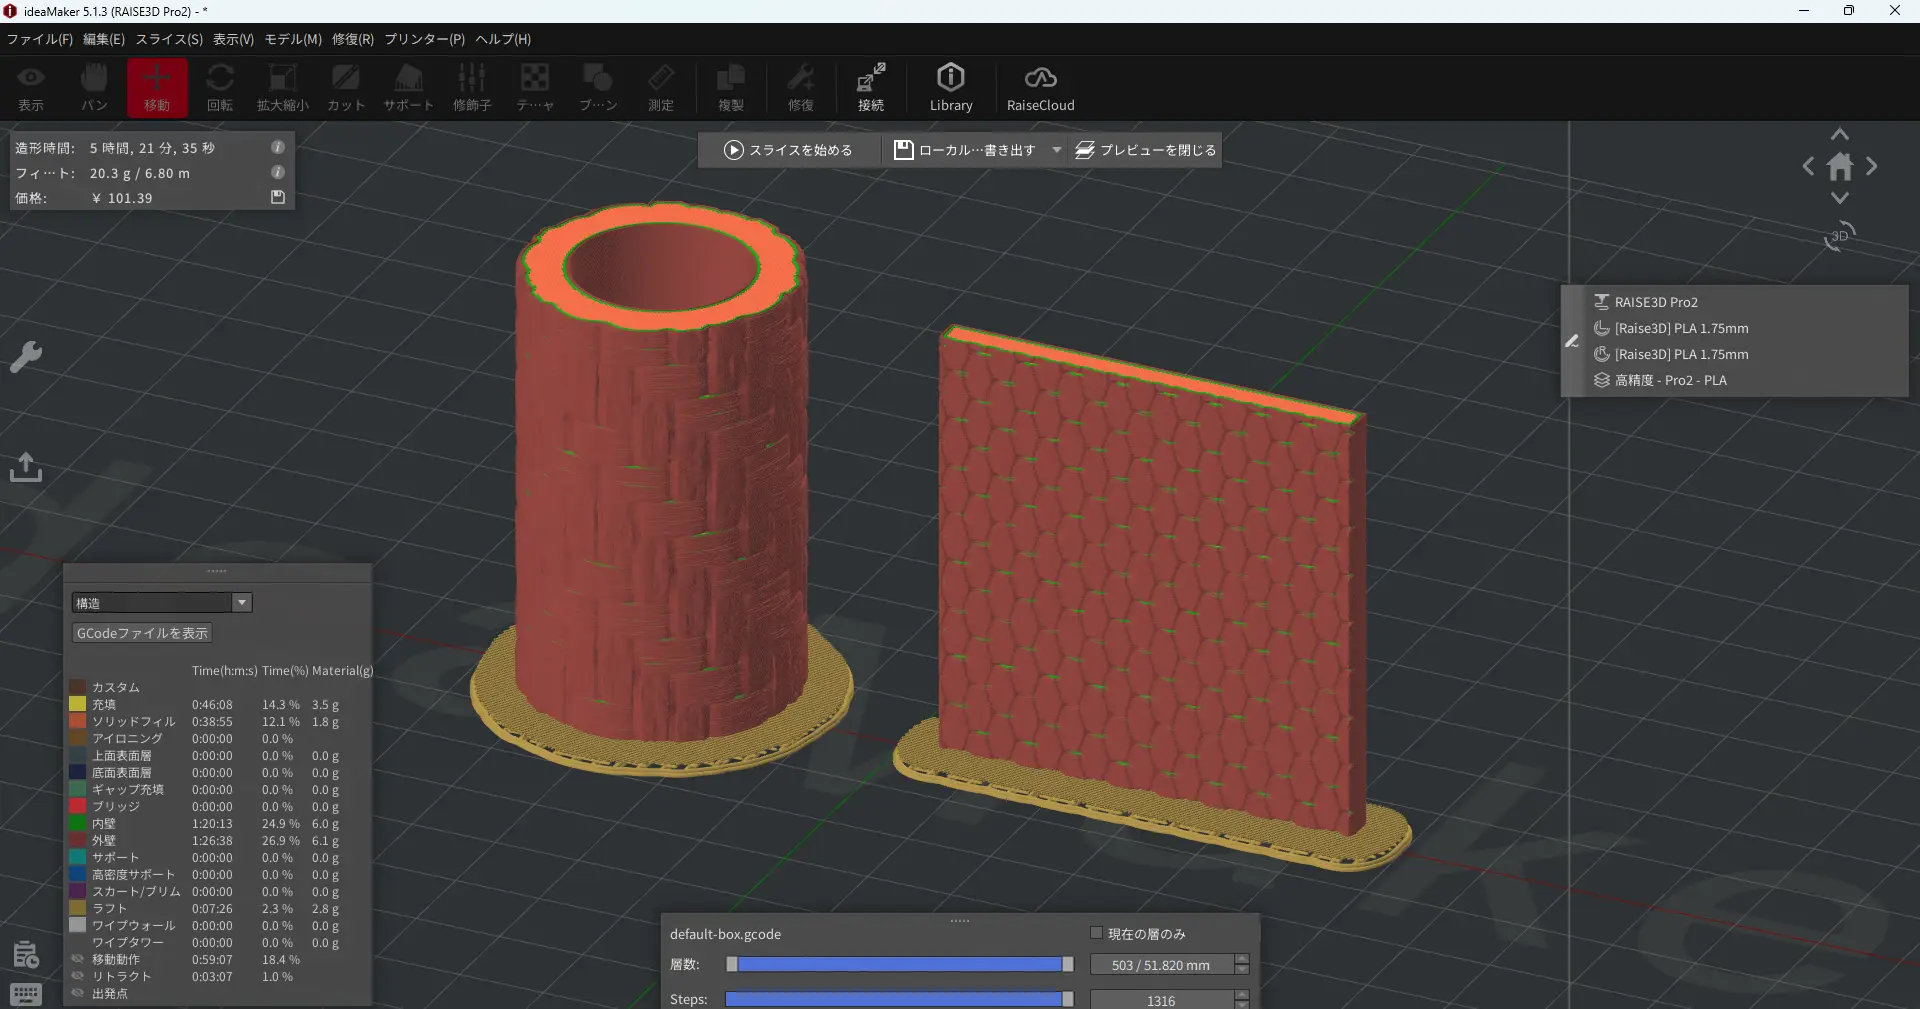Open the スライス(S) menu

pos(169,39)
